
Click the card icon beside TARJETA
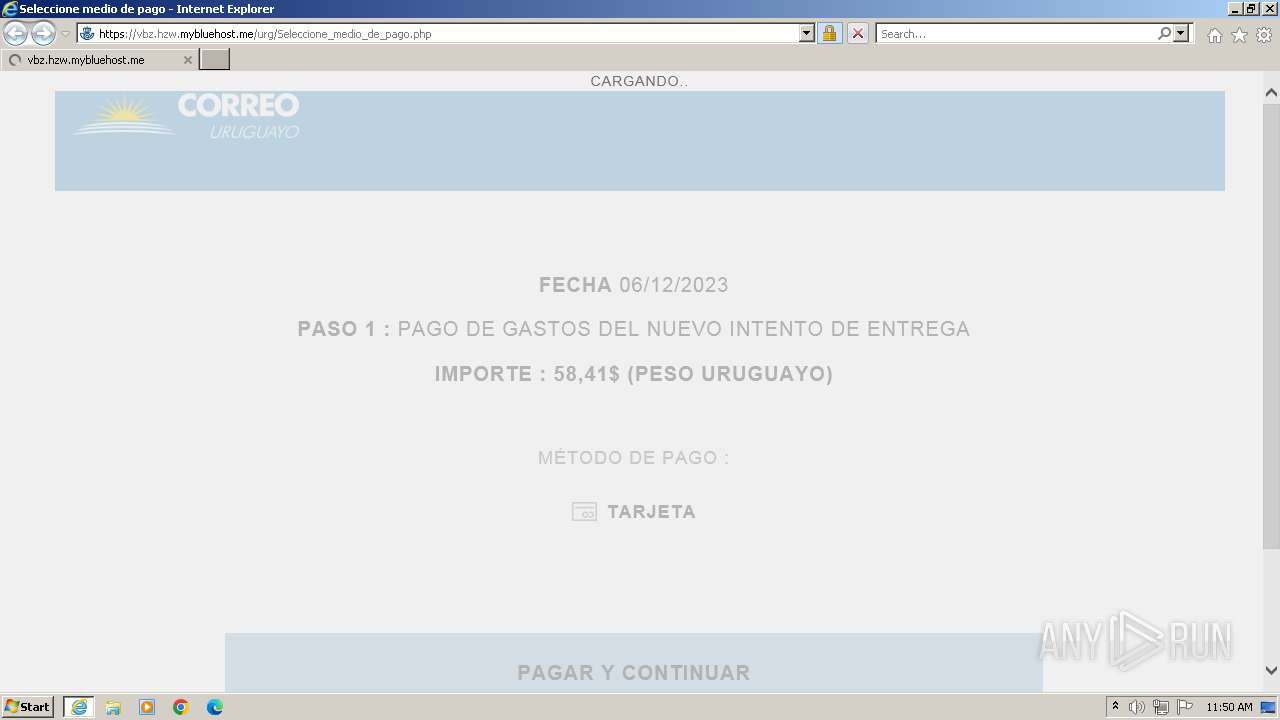pyautogui.click(x=584, y=512)
